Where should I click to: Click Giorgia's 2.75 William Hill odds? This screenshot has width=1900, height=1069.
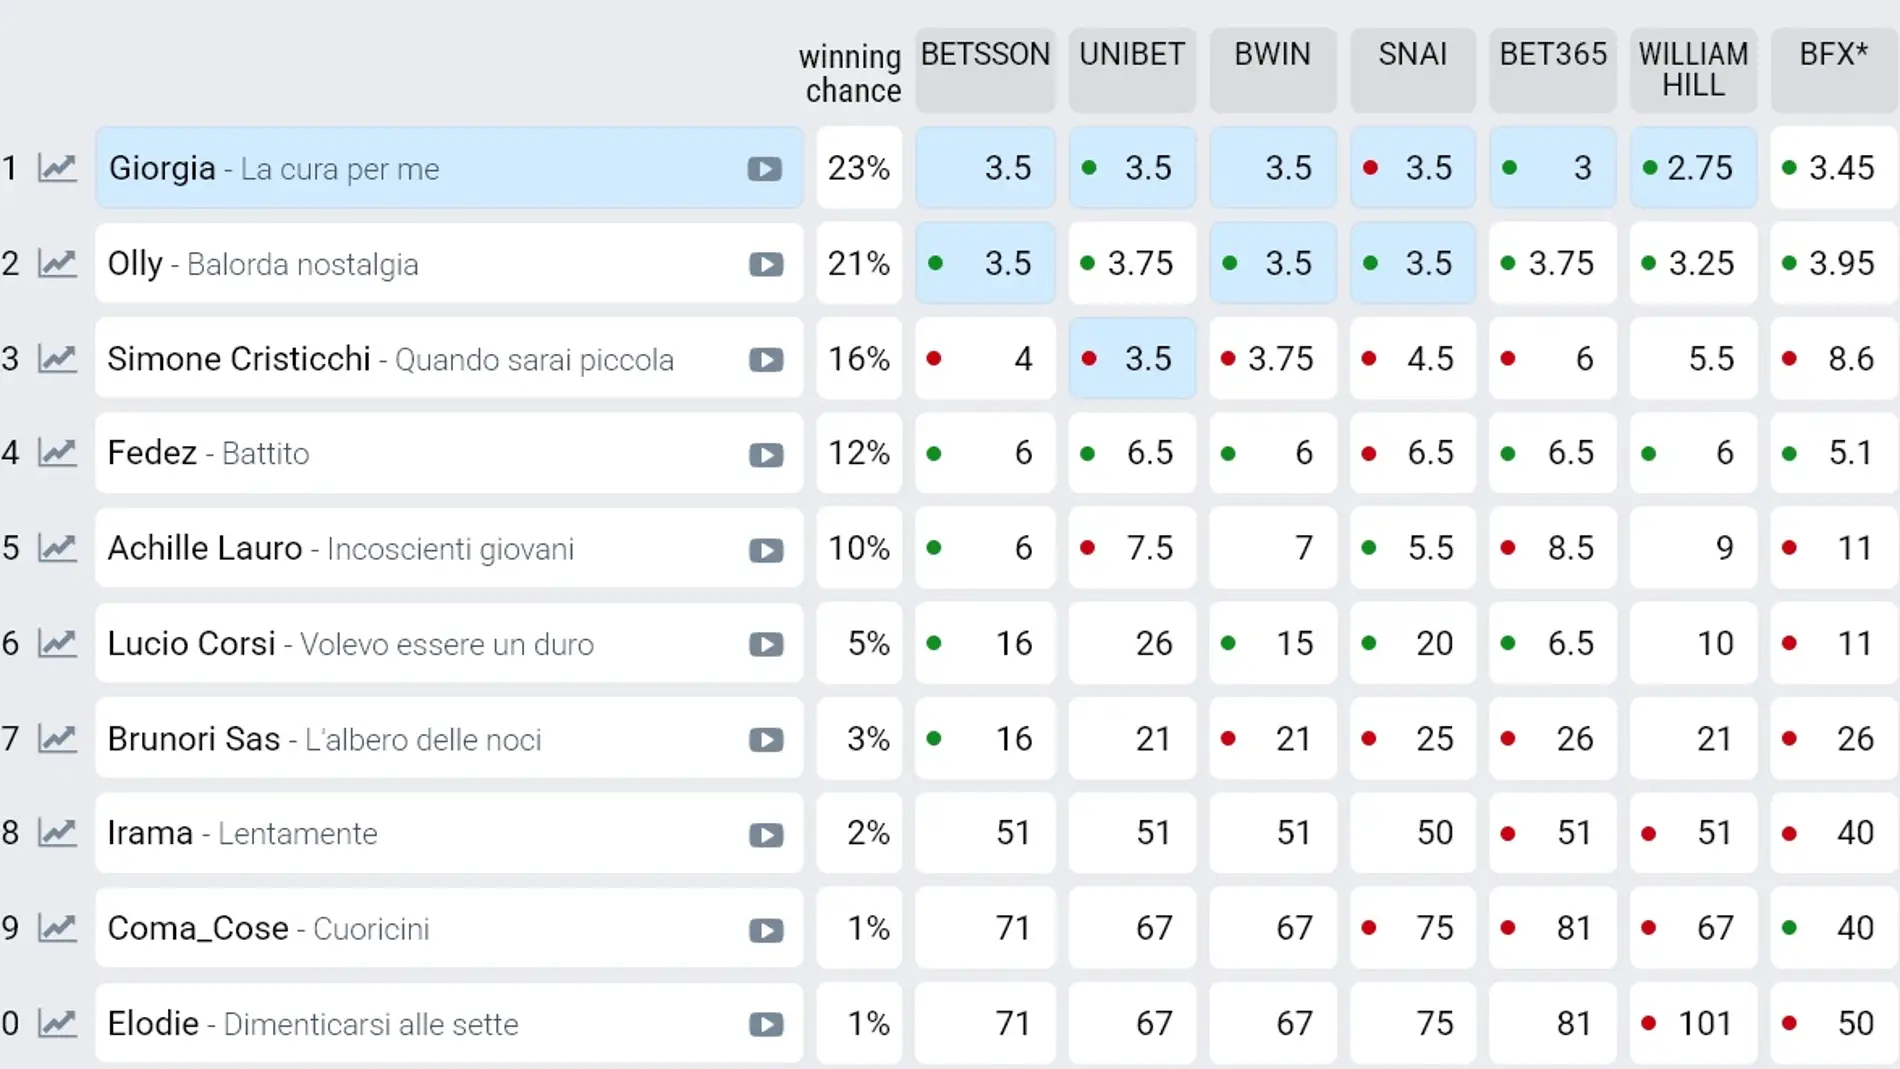(x=1693, y=168)
